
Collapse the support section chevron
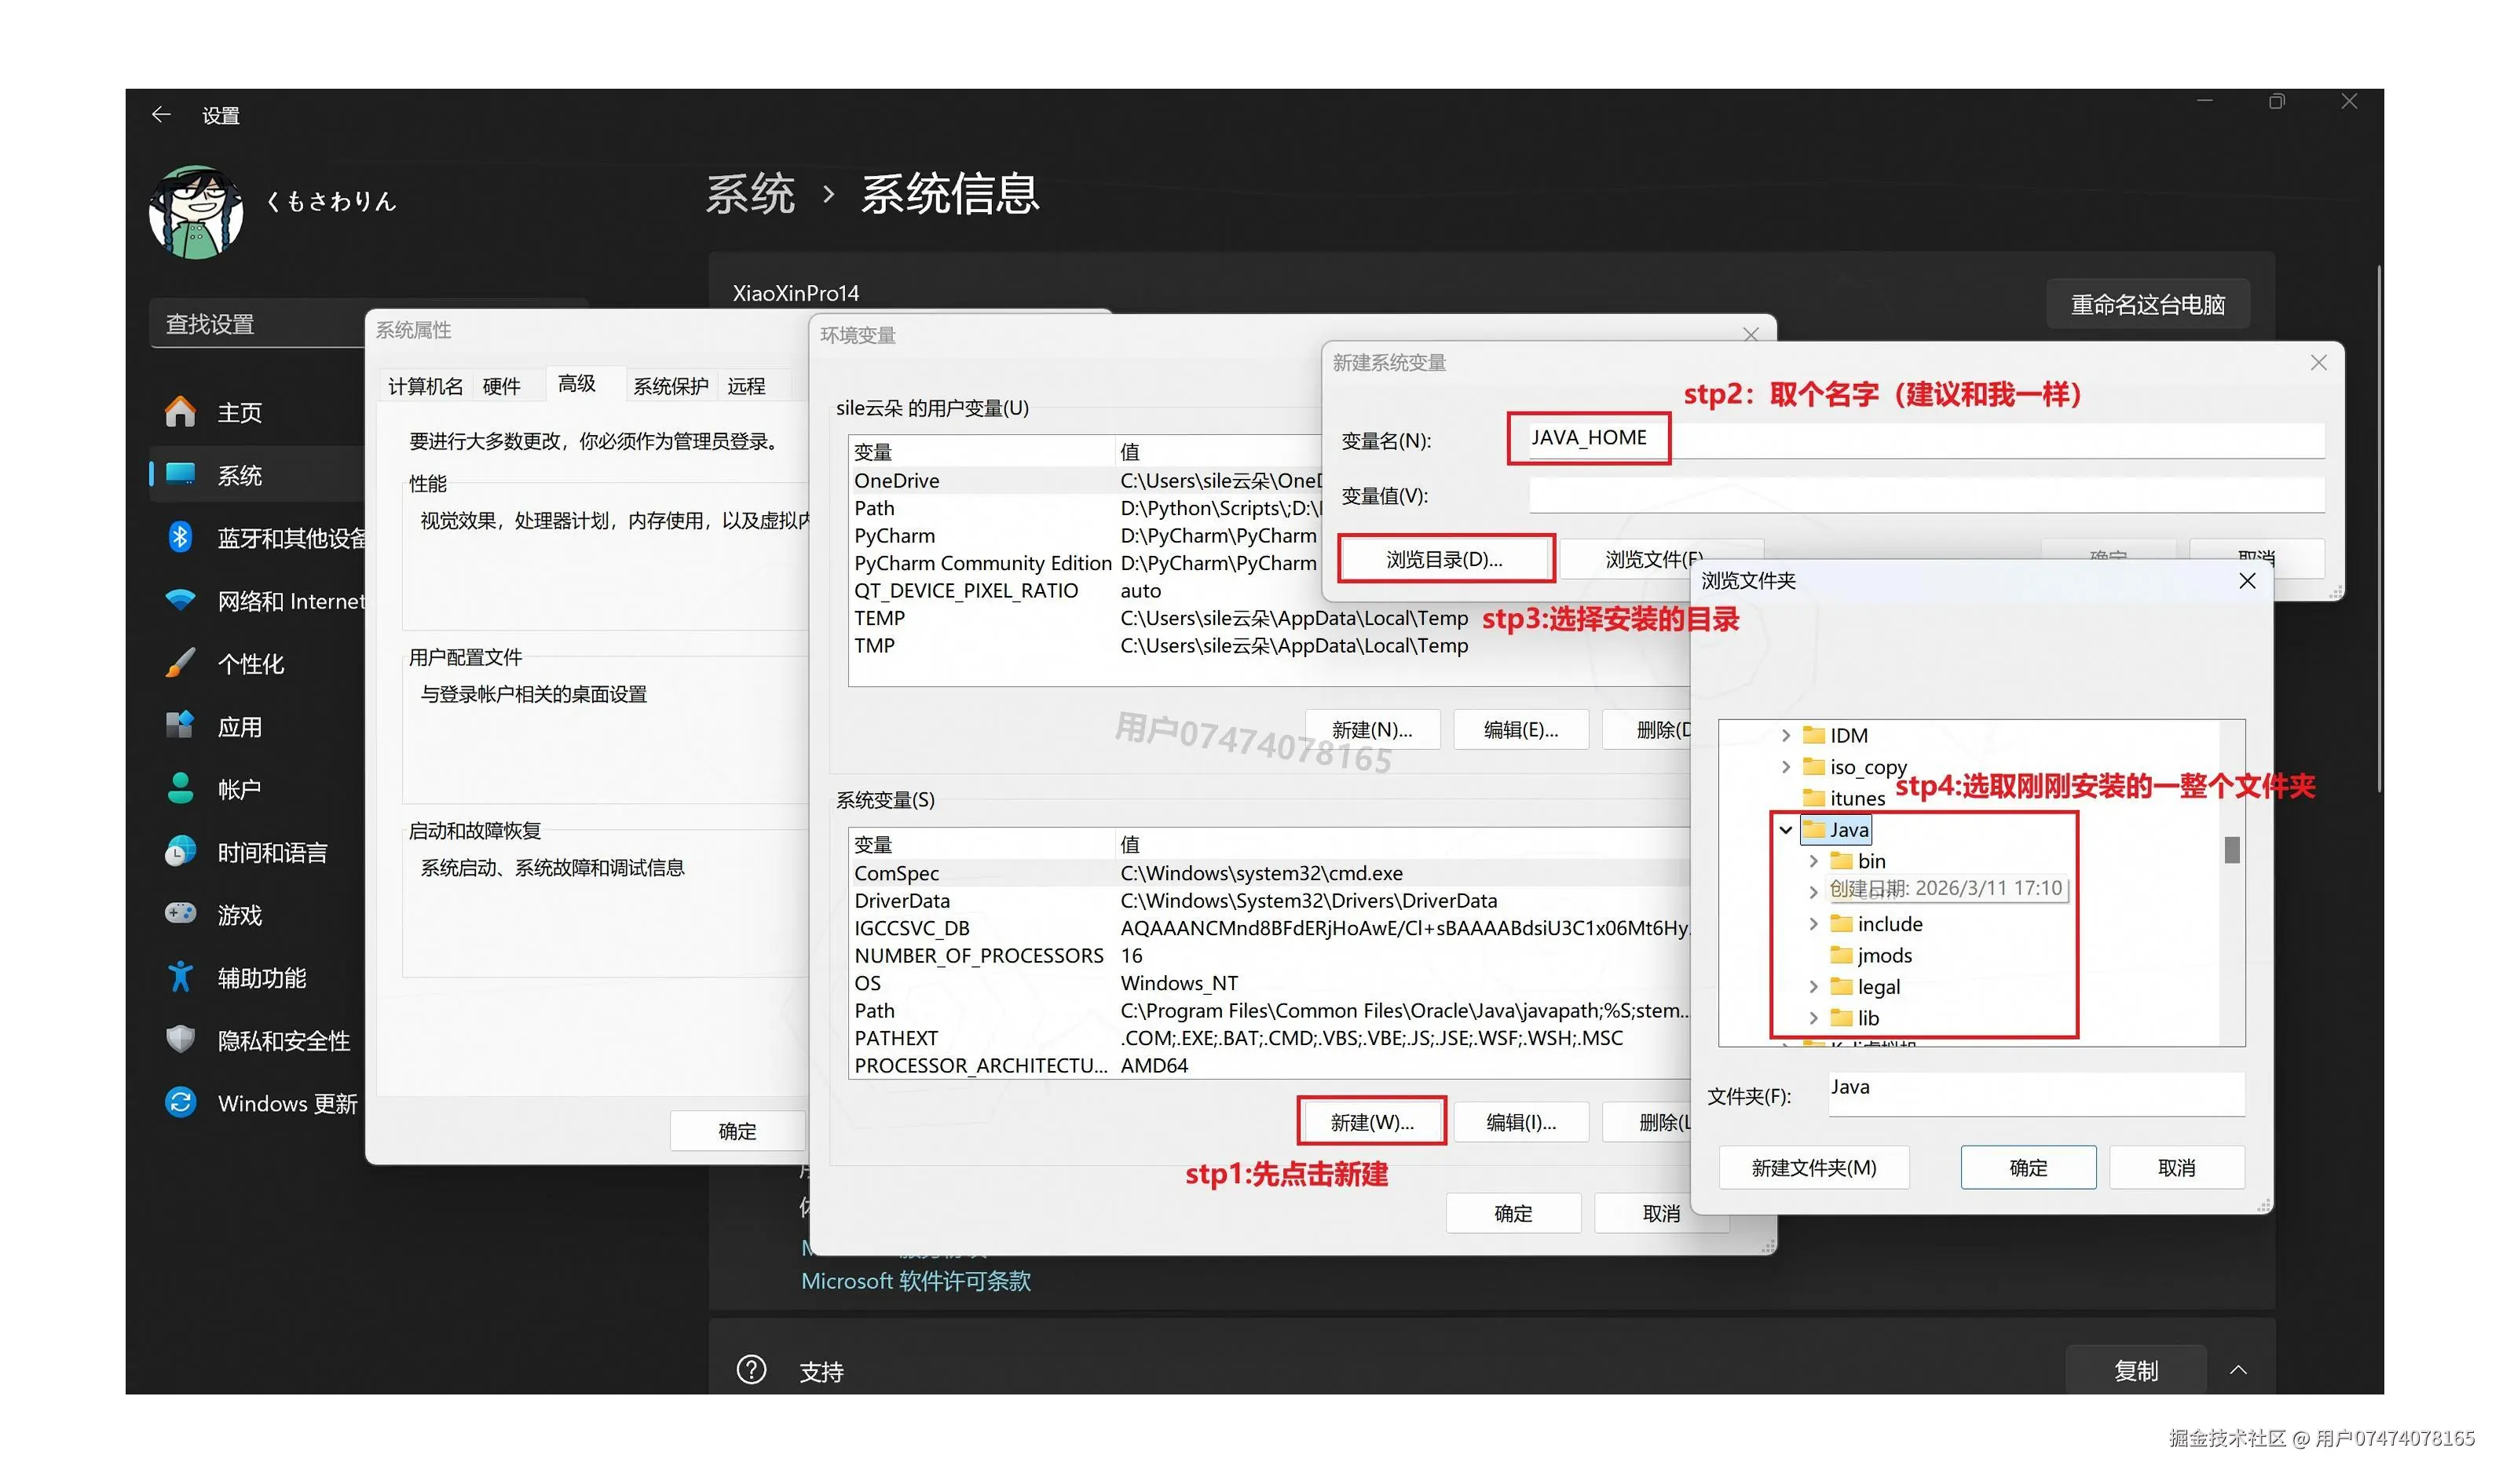[x=2238, y=1369]
